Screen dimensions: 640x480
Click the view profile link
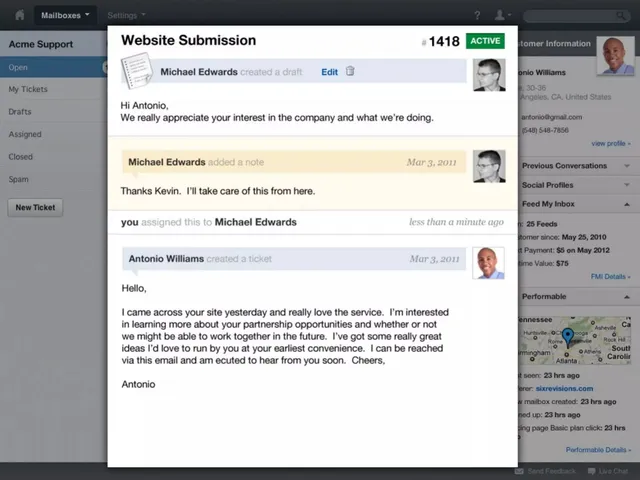pos(611,144)
